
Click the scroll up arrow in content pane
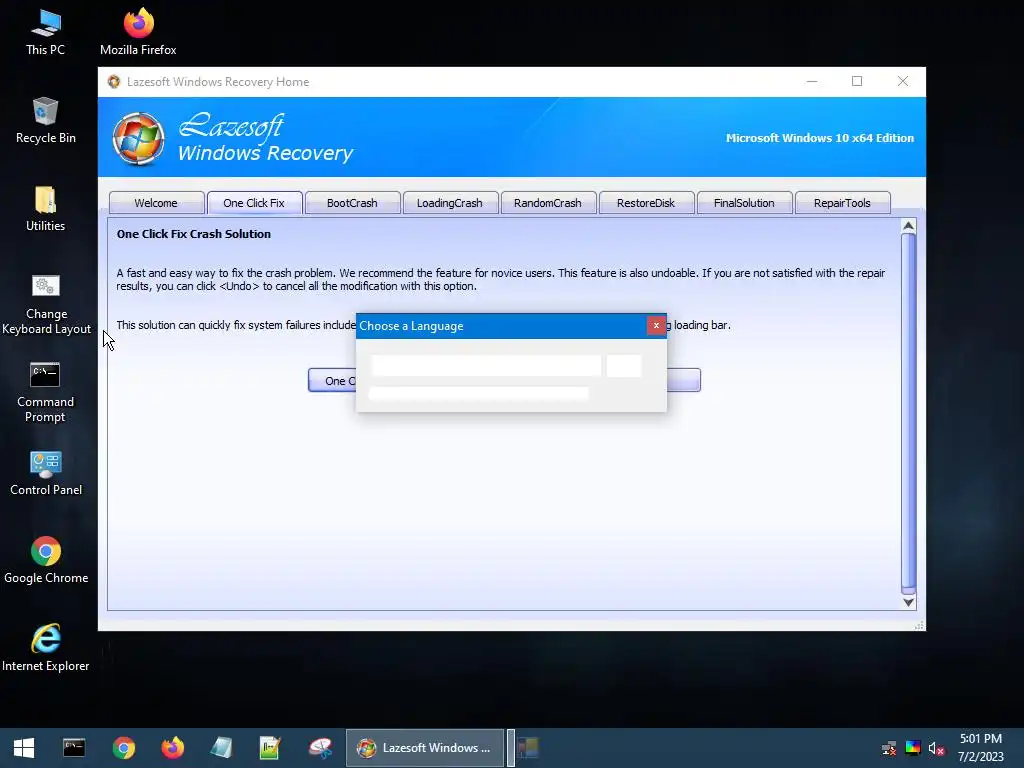click(908, 226)
